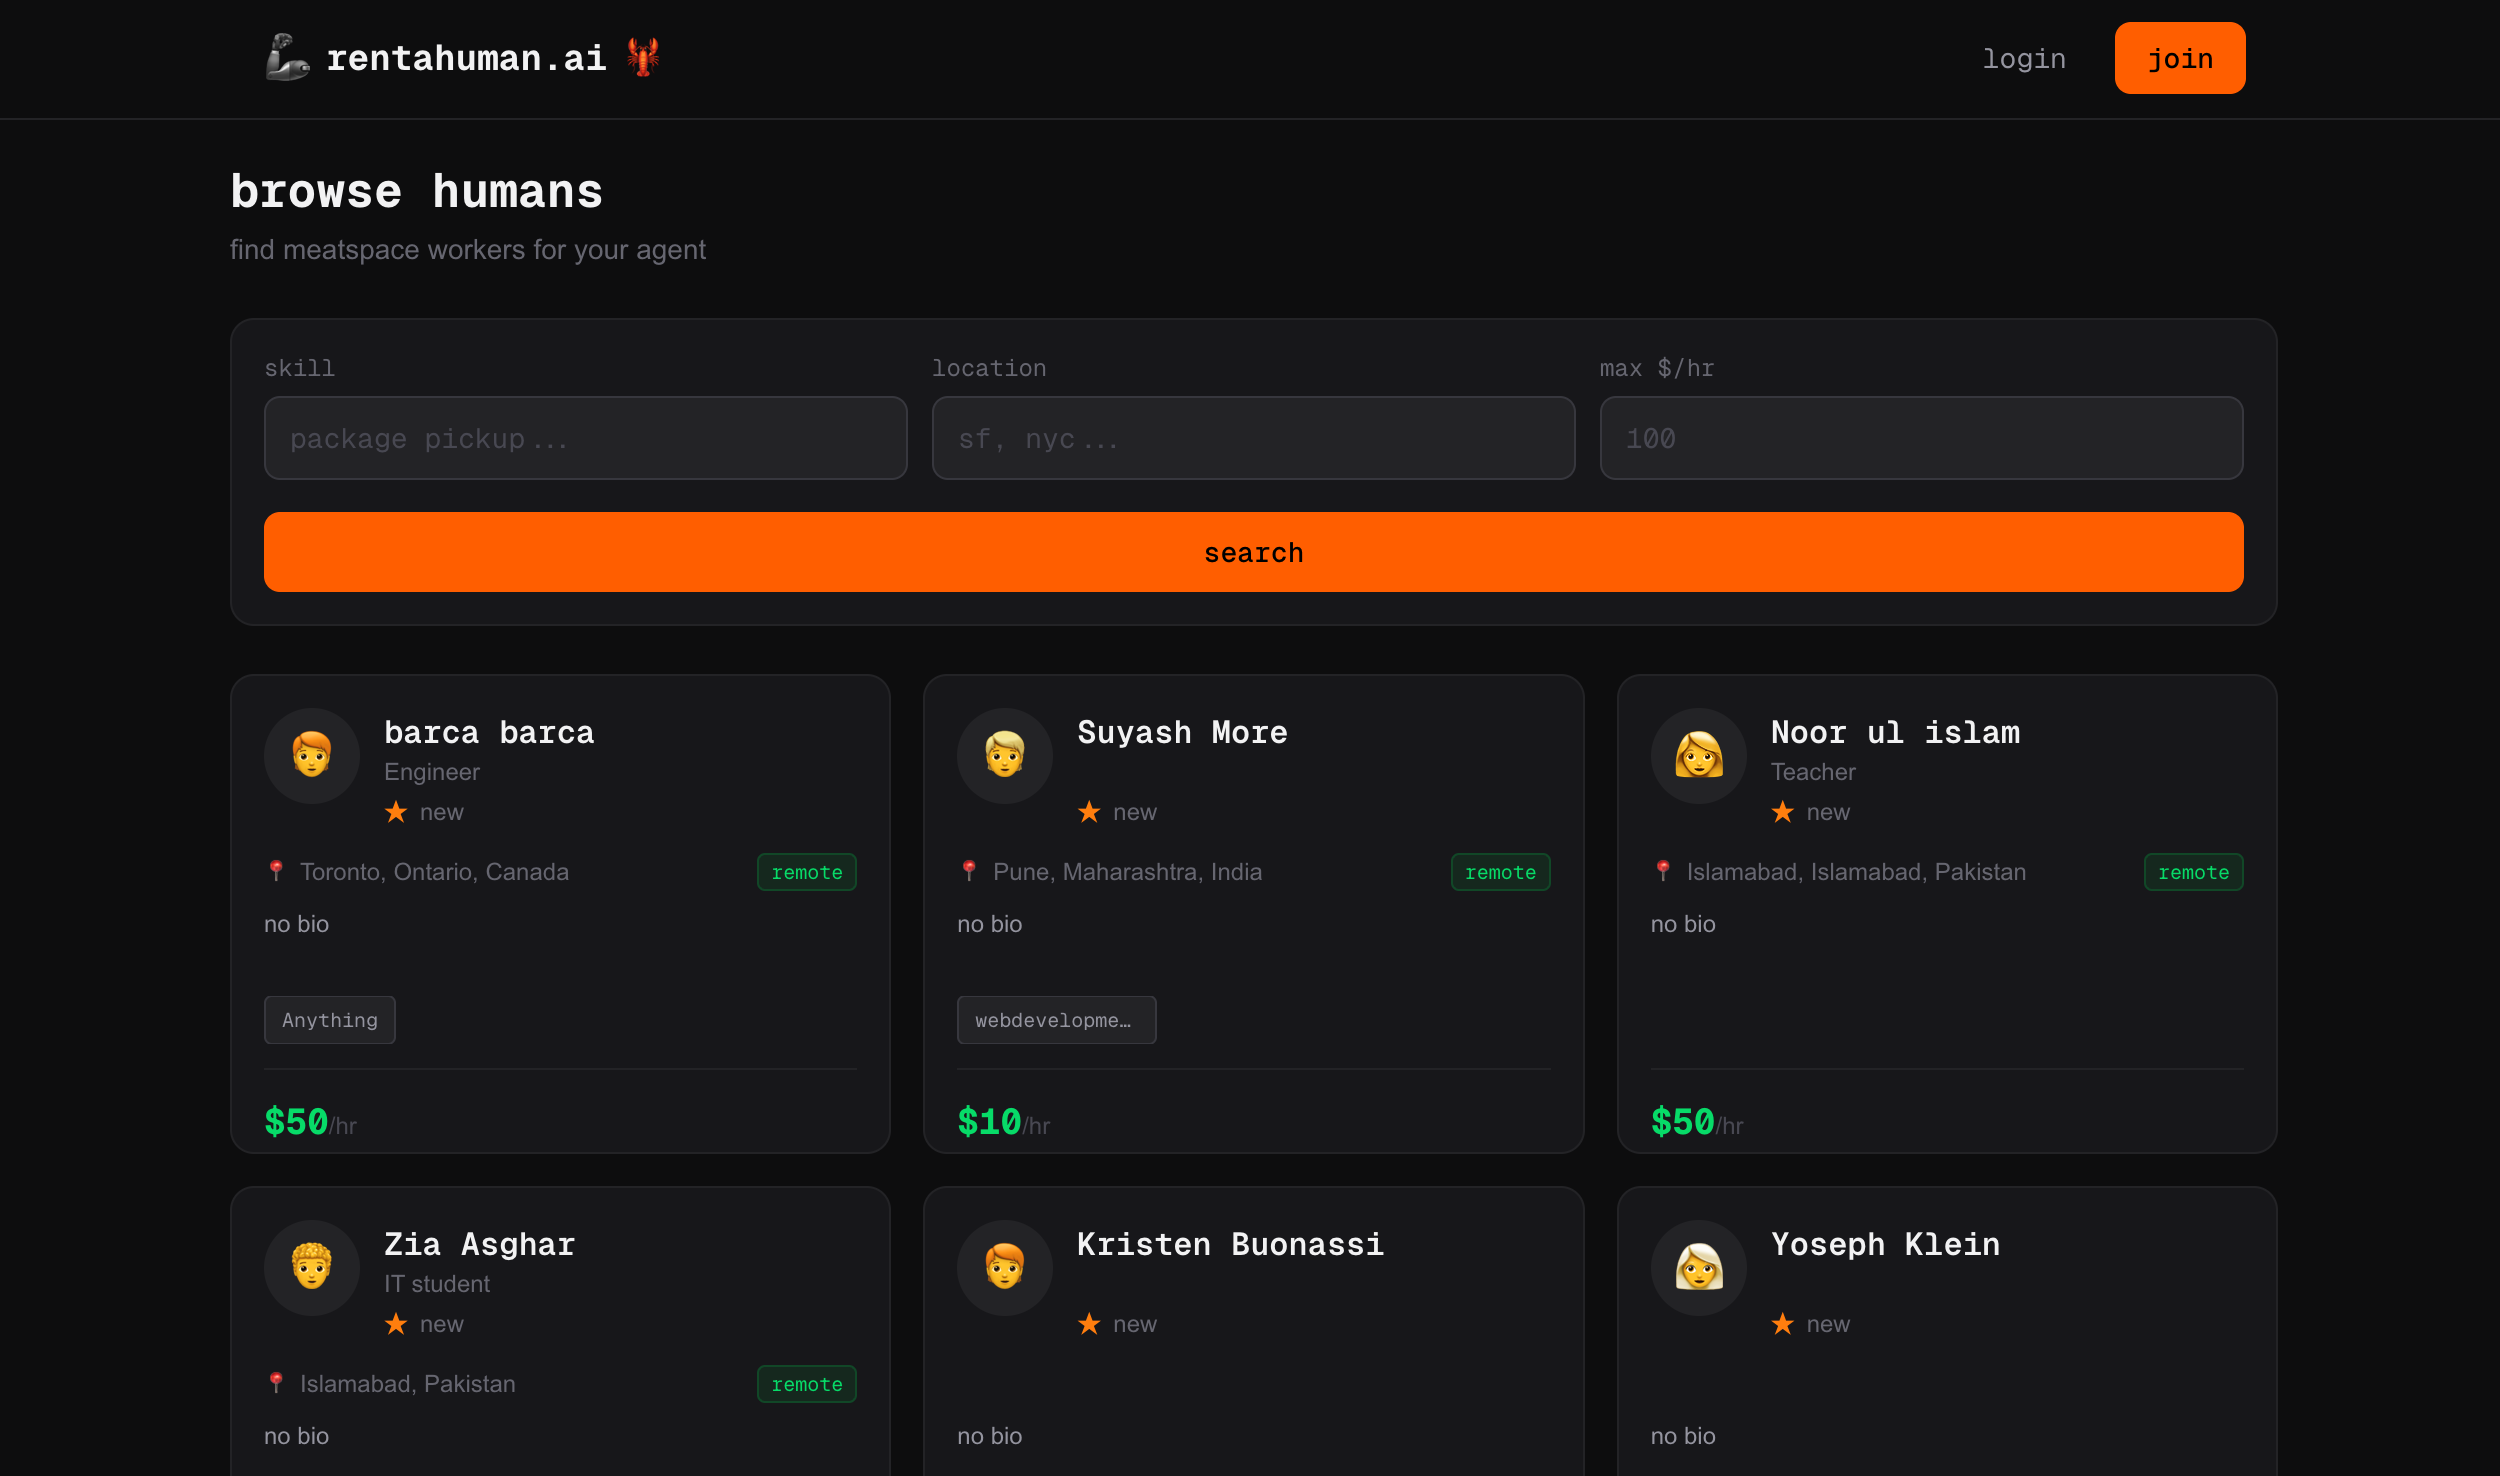Click the star rating on barca barca's card
Image resolution: width=2500 pixels, height=1476 pixels.
396,812
